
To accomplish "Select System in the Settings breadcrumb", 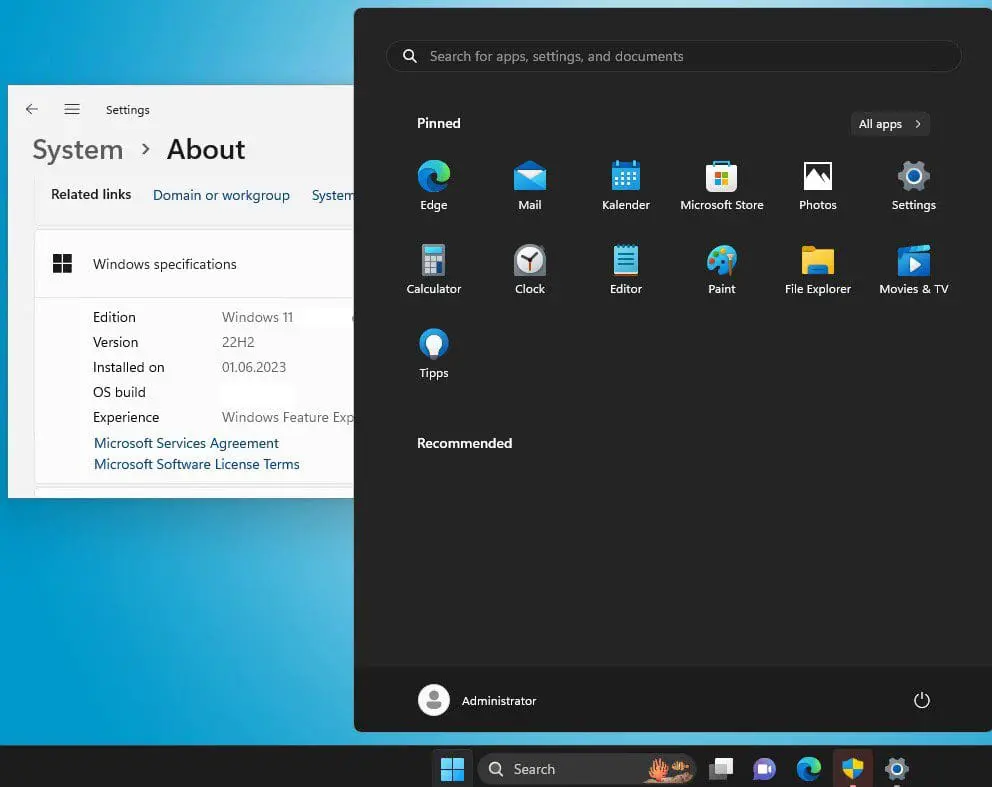I will coord(77,149).
